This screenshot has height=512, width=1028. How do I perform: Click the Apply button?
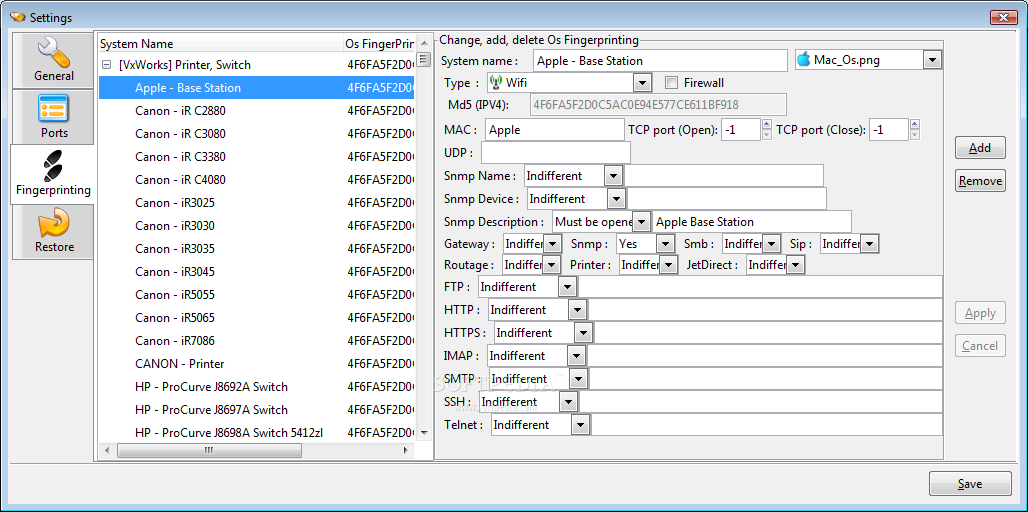click(x=980, y=313)
